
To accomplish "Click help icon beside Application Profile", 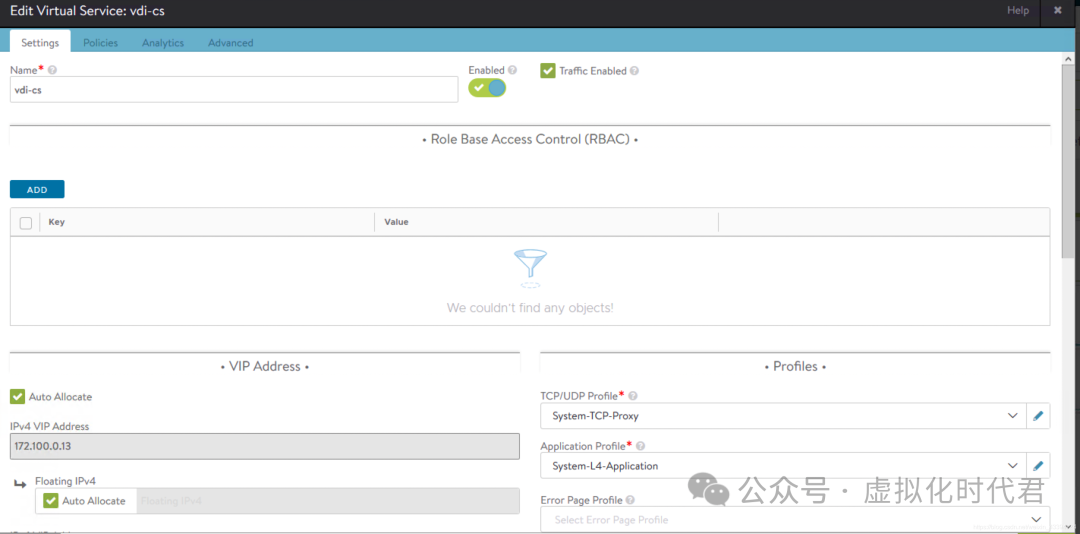I will pyautogui.click(x=640, y=446).
